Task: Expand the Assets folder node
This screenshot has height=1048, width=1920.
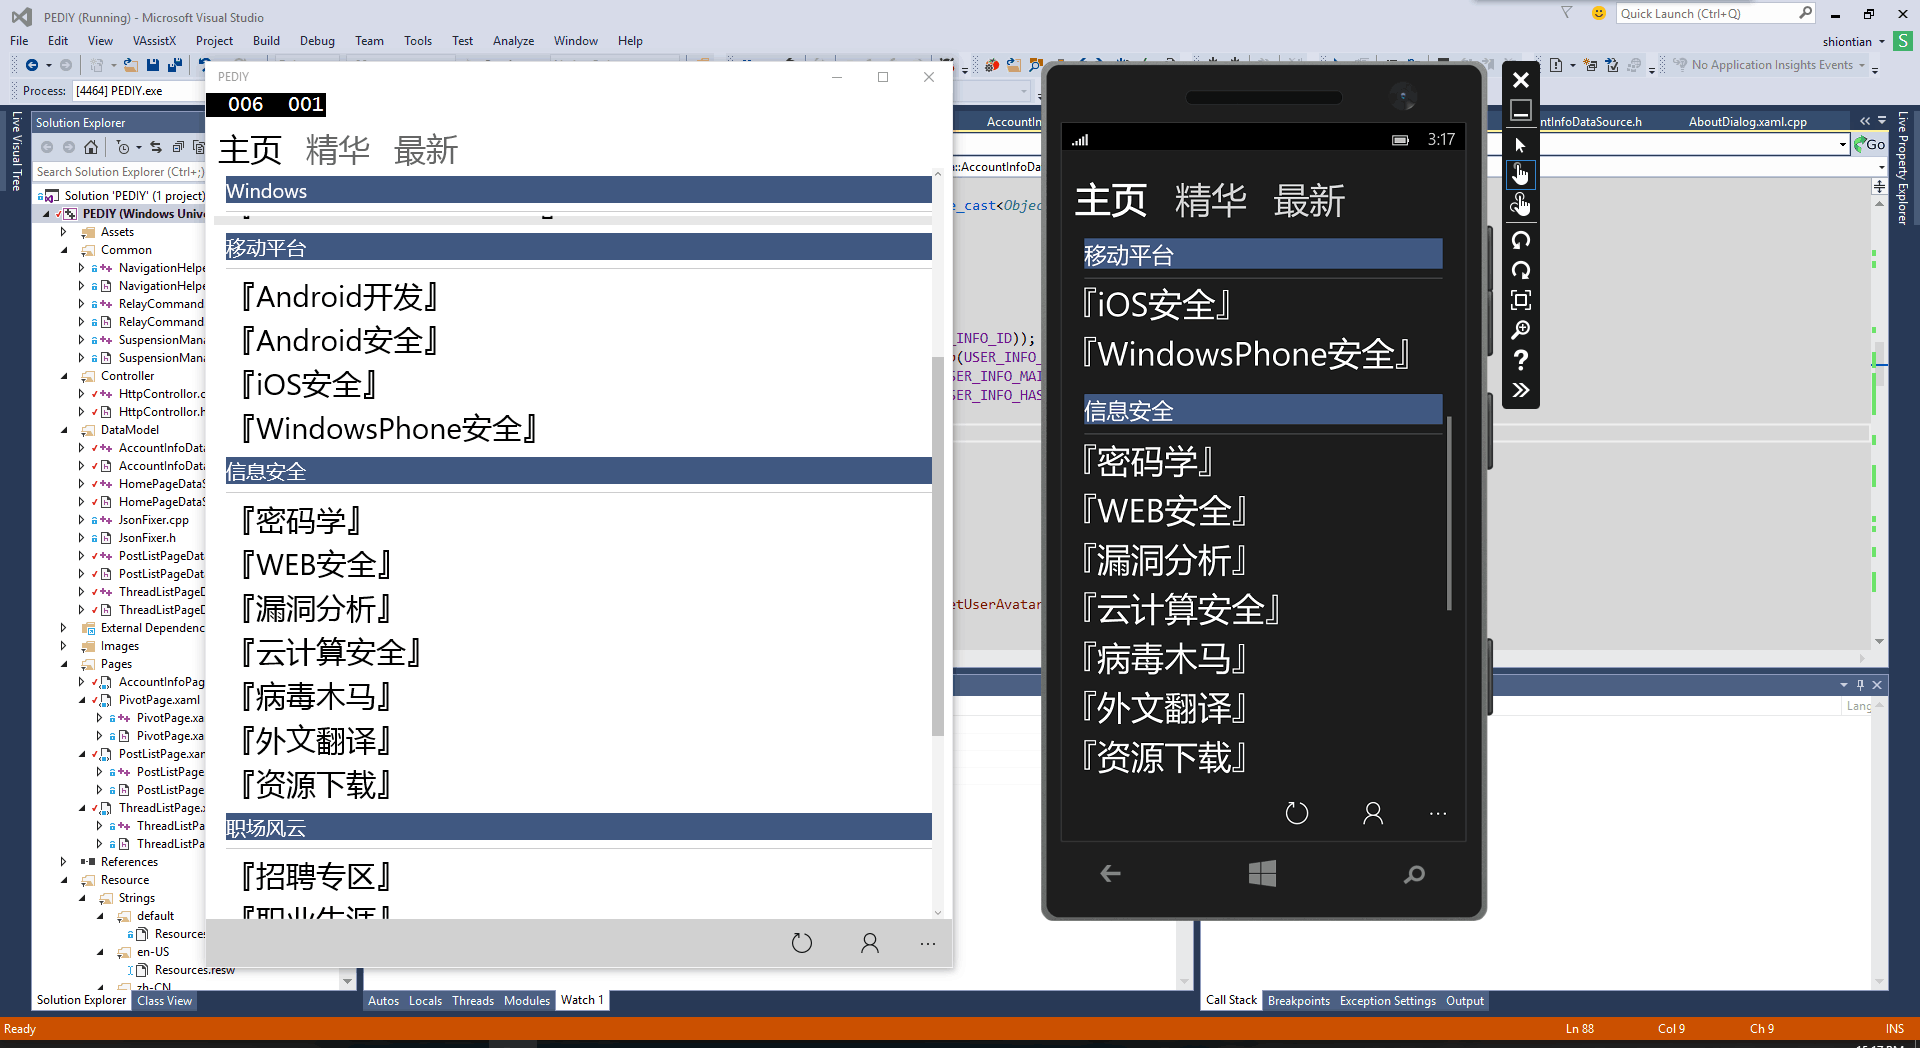Action: 64,232
